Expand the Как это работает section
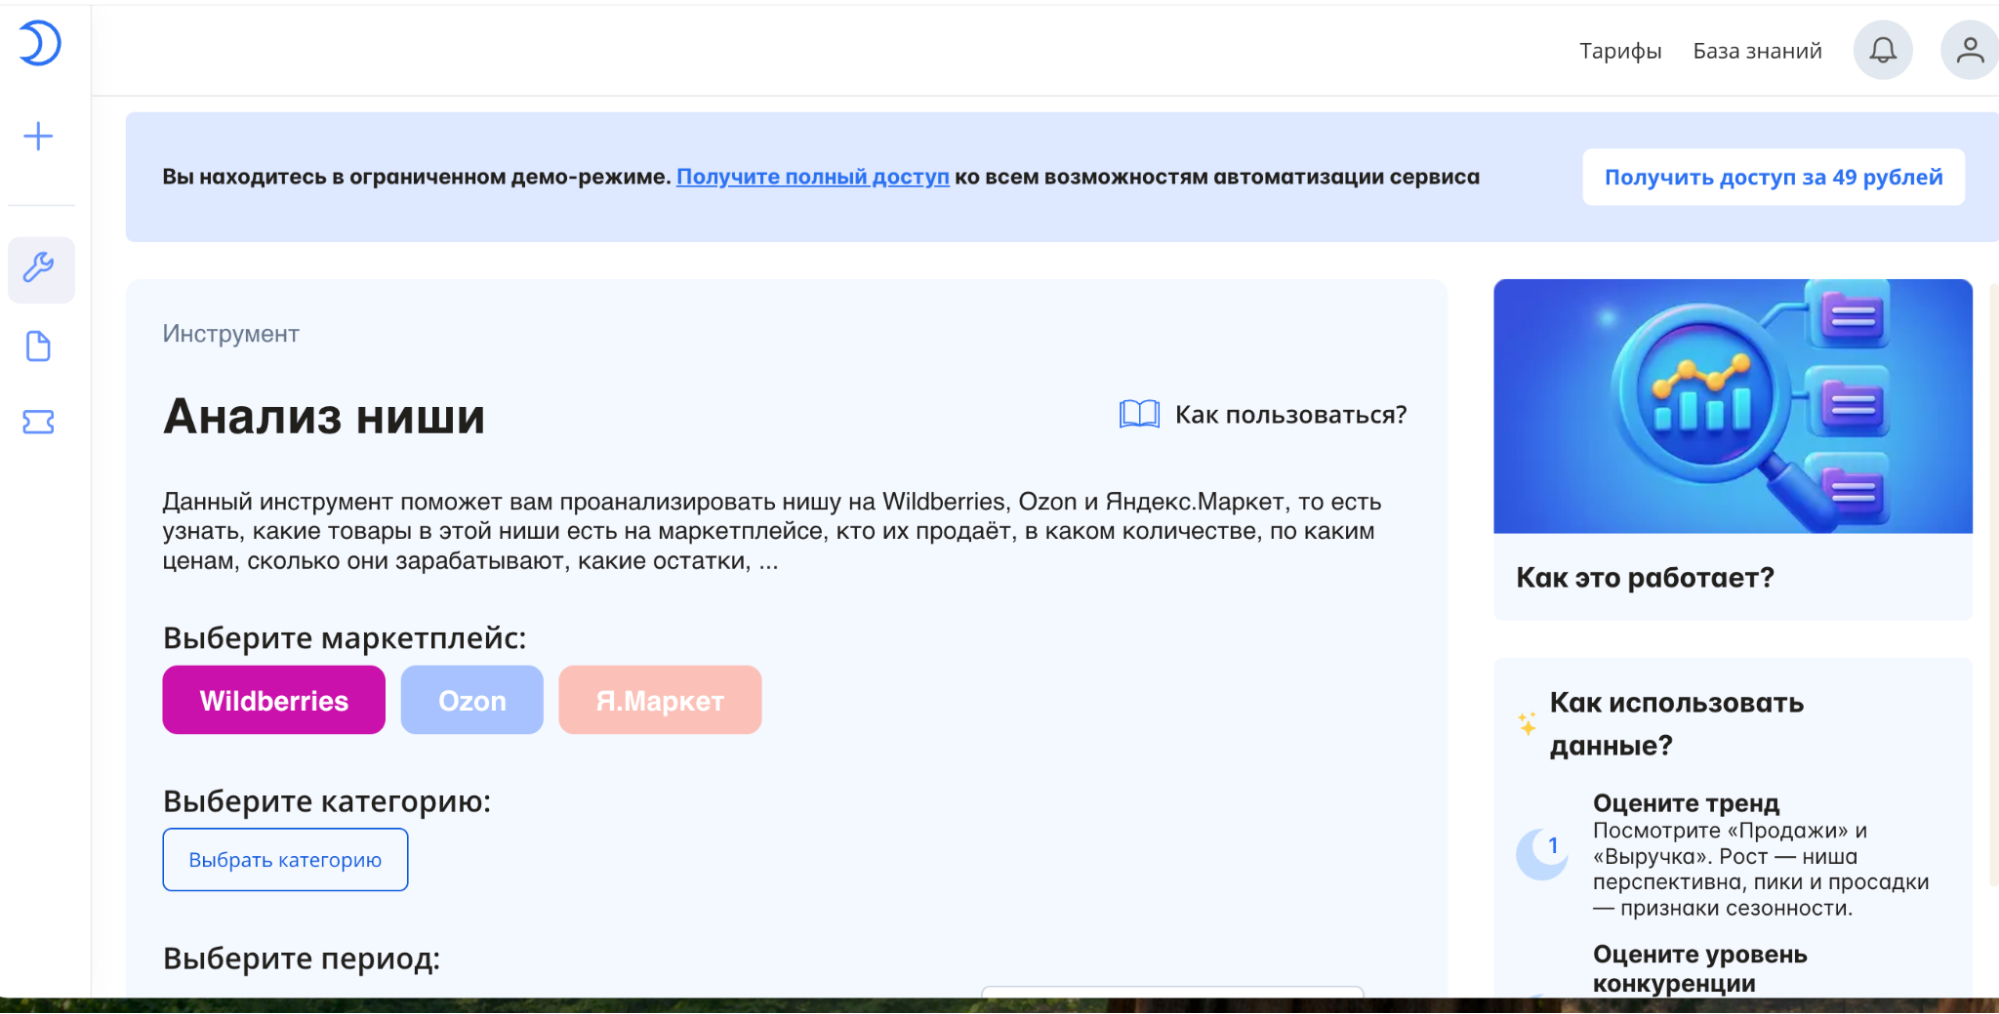The image size is (1999, 1014). 1647,577
